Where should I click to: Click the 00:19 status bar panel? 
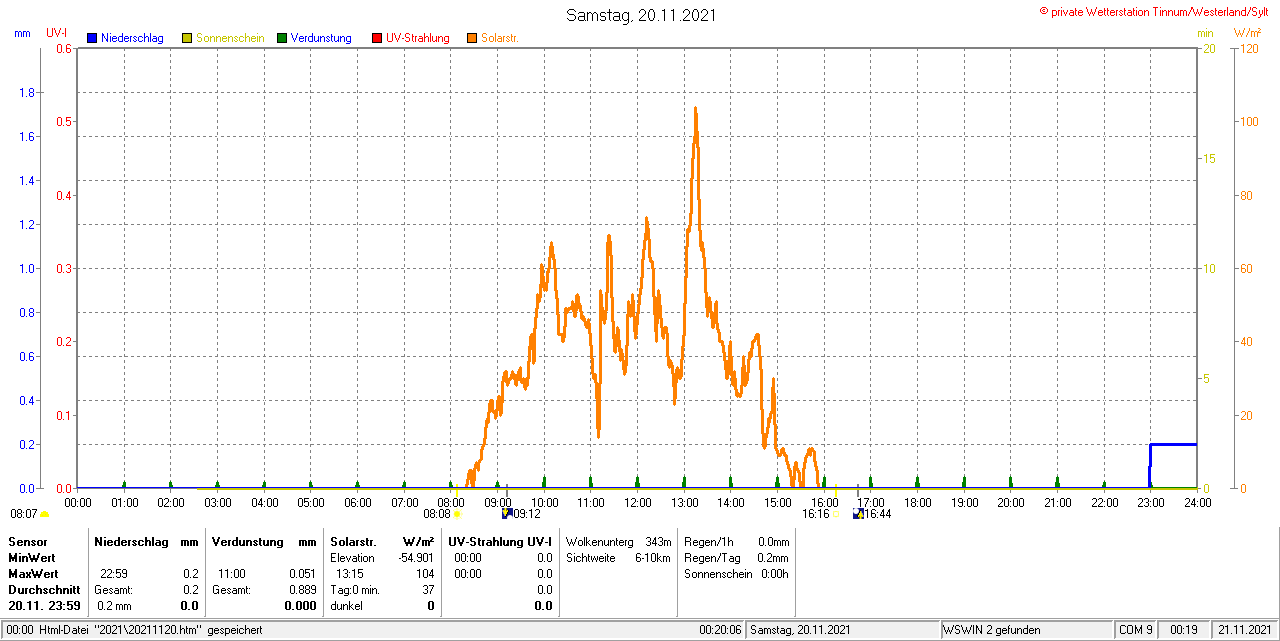(1185, 630)
